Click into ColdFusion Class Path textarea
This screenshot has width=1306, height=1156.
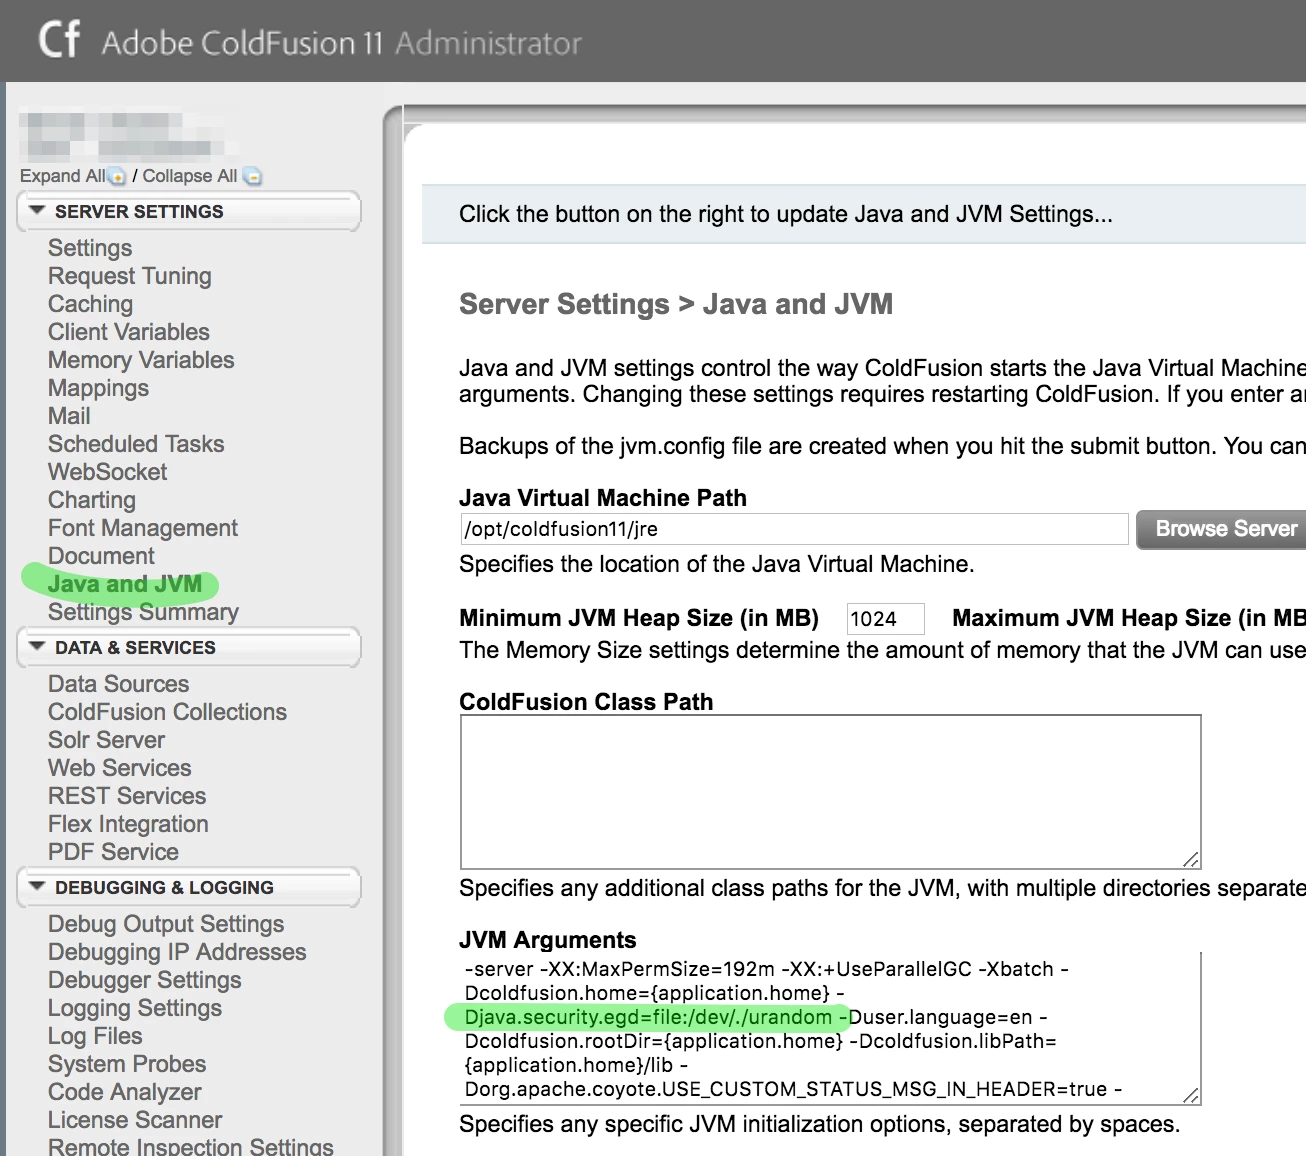830,792
